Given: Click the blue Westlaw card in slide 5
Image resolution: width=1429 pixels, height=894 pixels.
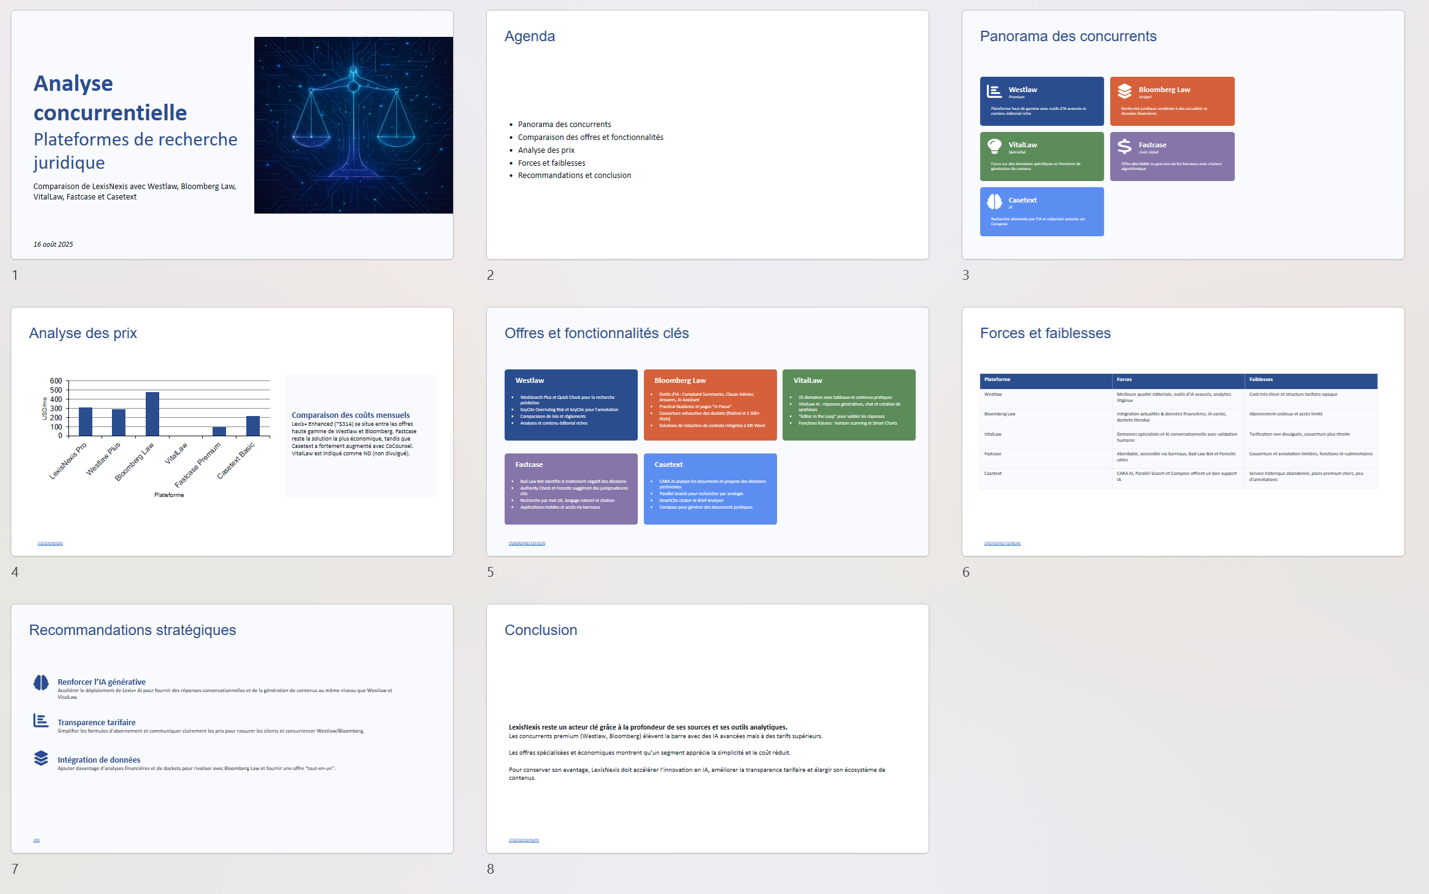Looking at the screenshot, I should (x=571, y=405).
